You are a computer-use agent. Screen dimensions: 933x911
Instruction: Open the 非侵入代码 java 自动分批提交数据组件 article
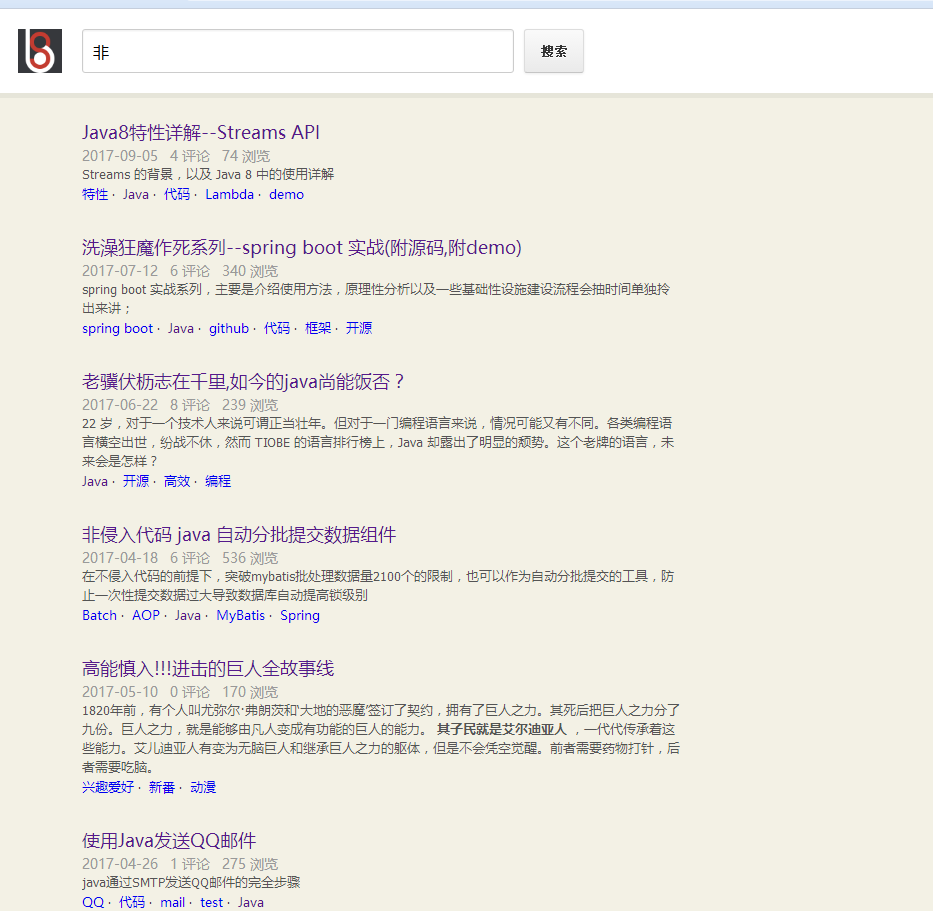click(x=235, y=533)
